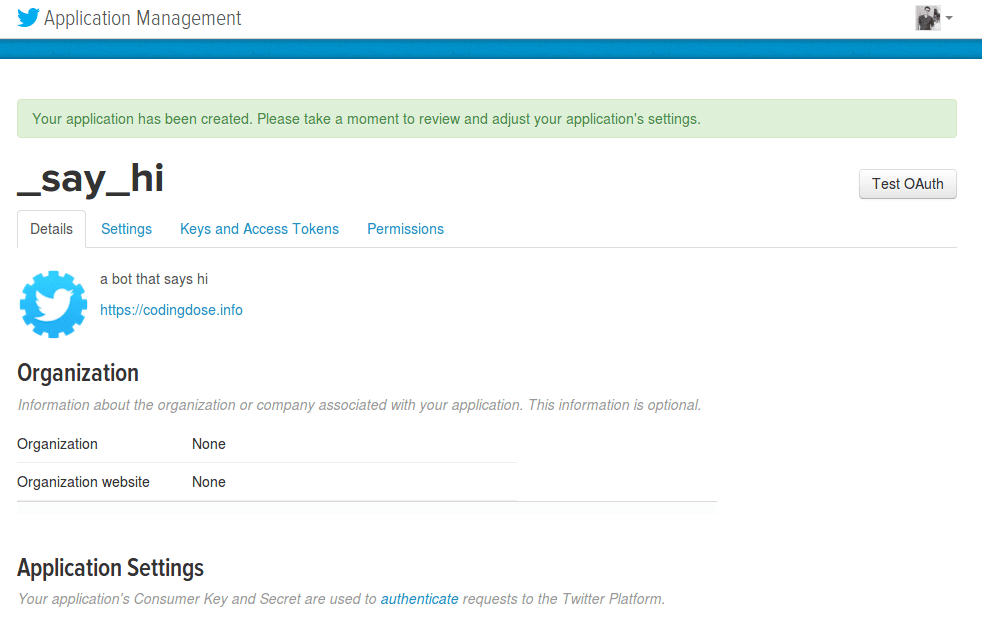
Task: Select the Organization website None value
Action: point(208,482)
